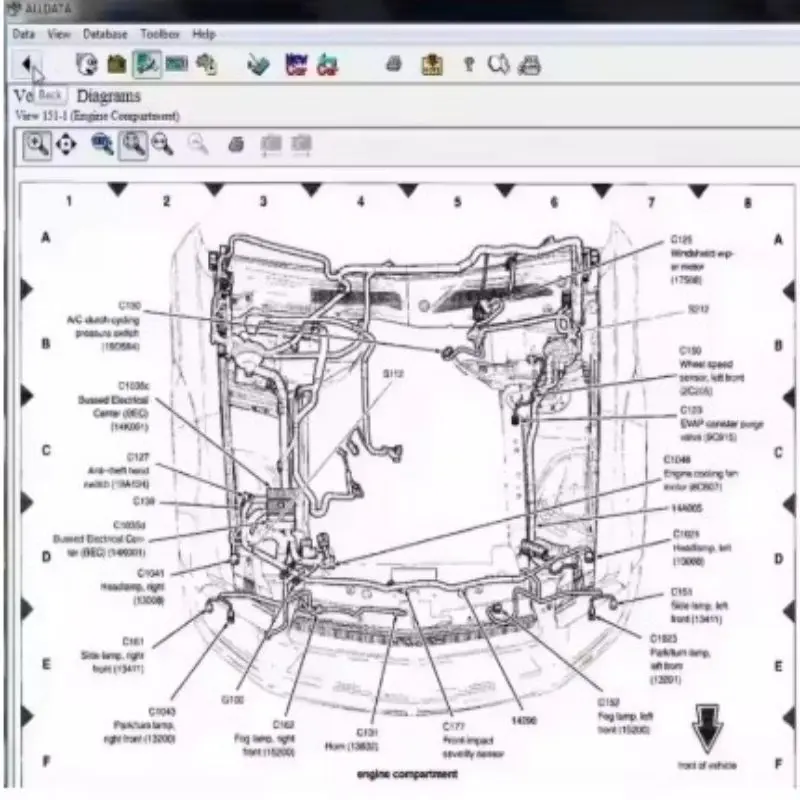The image size is (800, 800).
Task: Click the printer icon in the diagram toolbar
Action: pos(236,145)
